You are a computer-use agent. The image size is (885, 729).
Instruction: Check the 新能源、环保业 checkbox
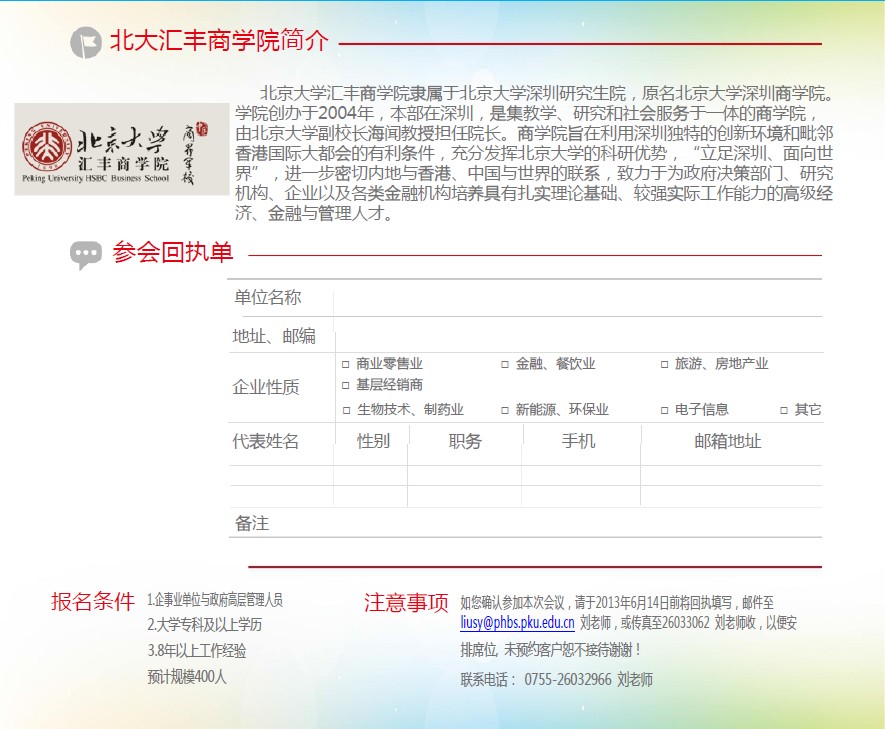pos(505,410)
